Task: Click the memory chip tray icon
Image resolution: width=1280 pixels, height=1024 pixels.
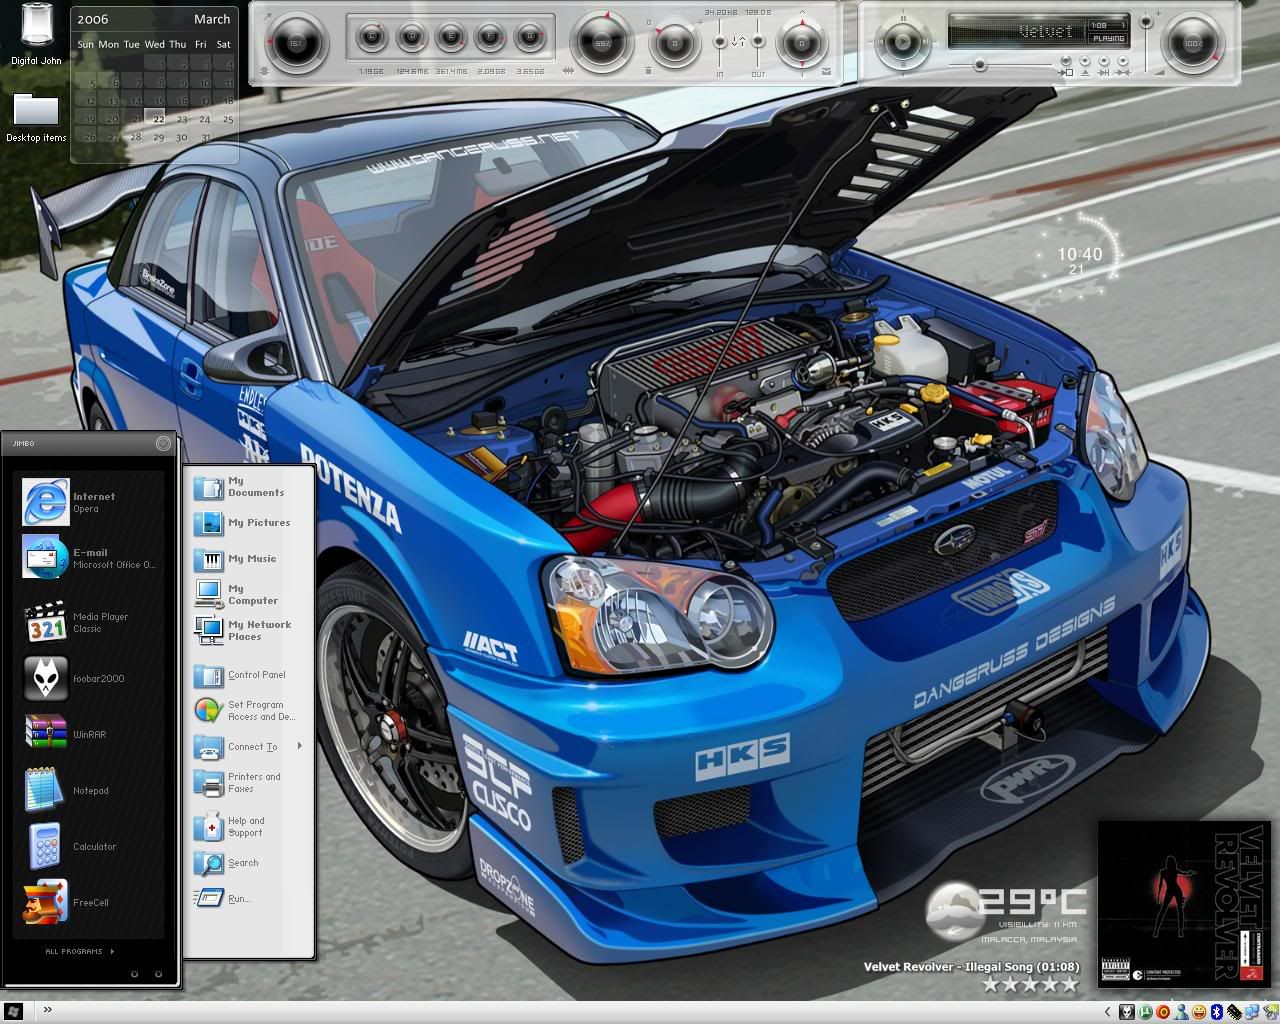Action: click(1235, 1012)
